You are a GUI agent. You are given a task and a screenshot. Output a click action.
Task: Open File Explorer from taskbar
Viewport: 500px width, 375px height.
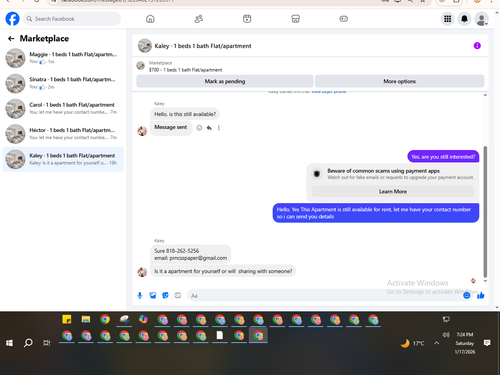[x=86, y=320]
